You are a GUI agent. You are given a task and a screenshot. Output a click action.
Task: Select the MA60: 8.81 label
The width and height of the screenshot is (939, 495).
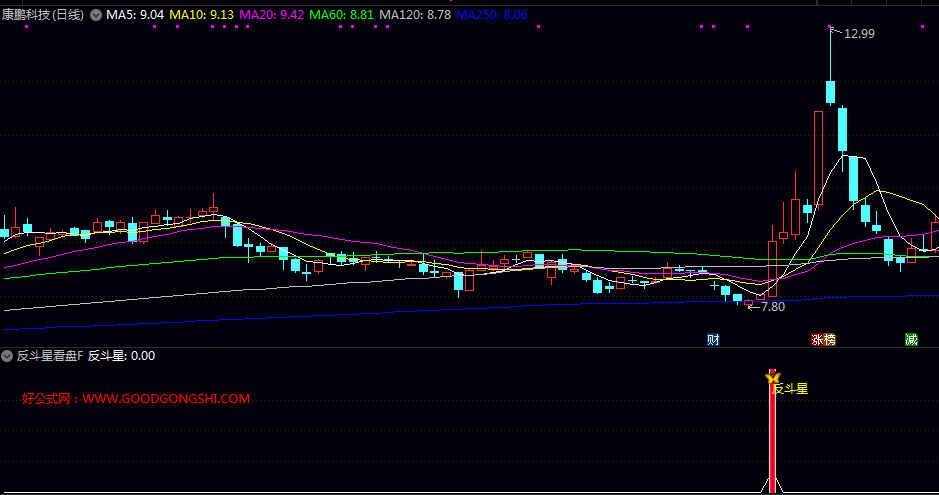click(x=341, y=15)
